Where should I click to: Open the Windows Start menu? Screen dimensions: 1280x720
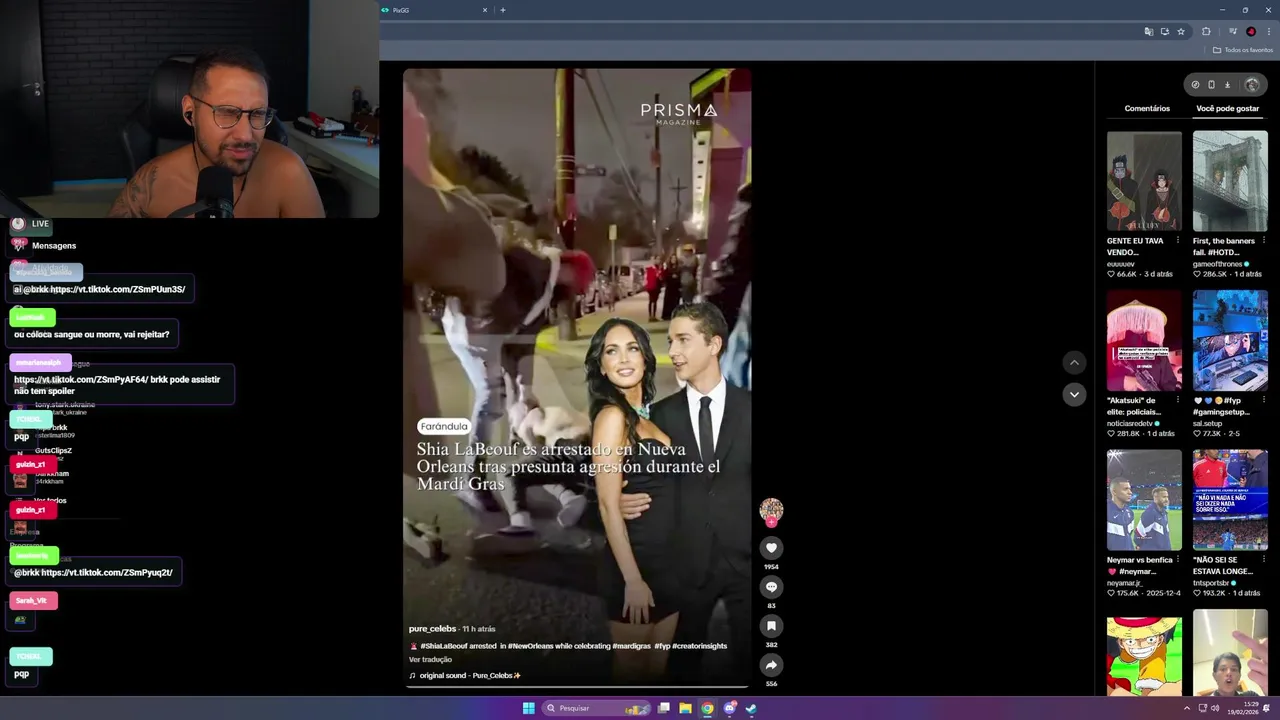(x=528, y=708)
